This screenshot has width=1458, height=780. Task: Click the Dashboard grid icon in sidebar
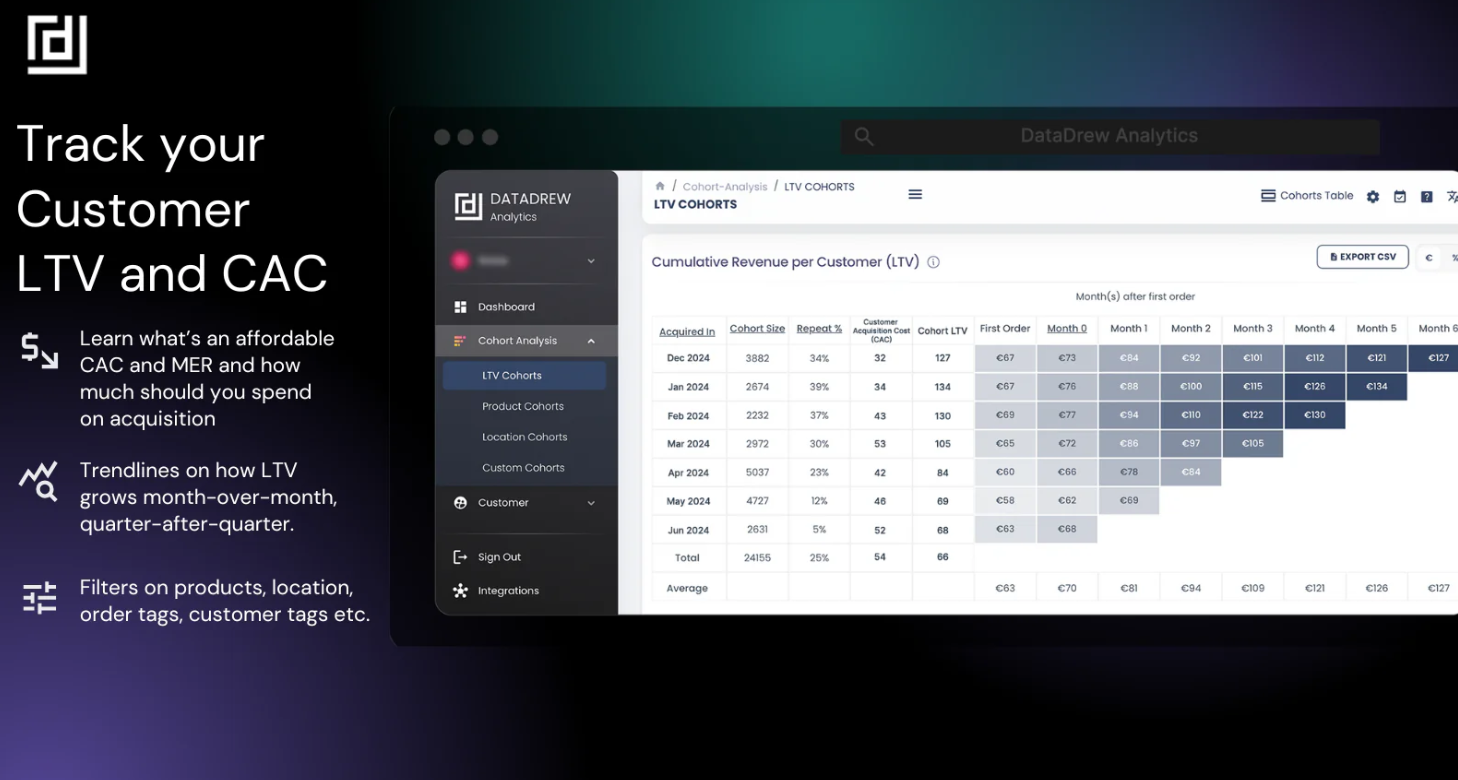coord(460,307)
